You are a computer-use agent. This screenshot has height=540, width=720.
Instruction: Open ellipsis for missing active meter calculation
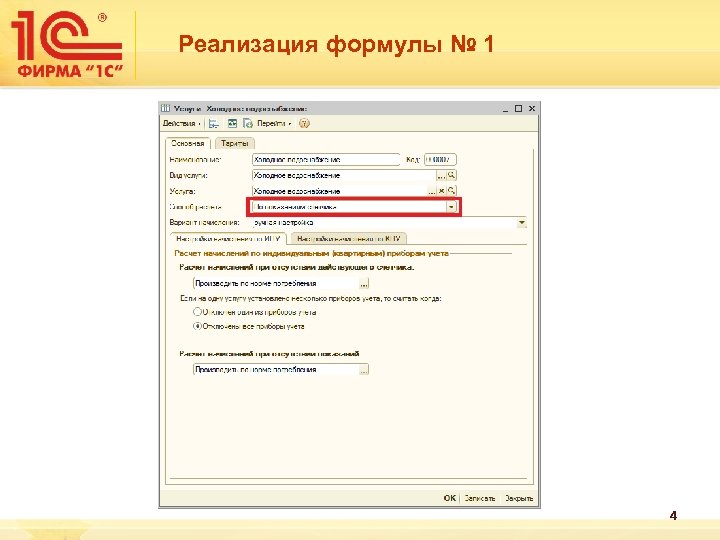point(364,283)
